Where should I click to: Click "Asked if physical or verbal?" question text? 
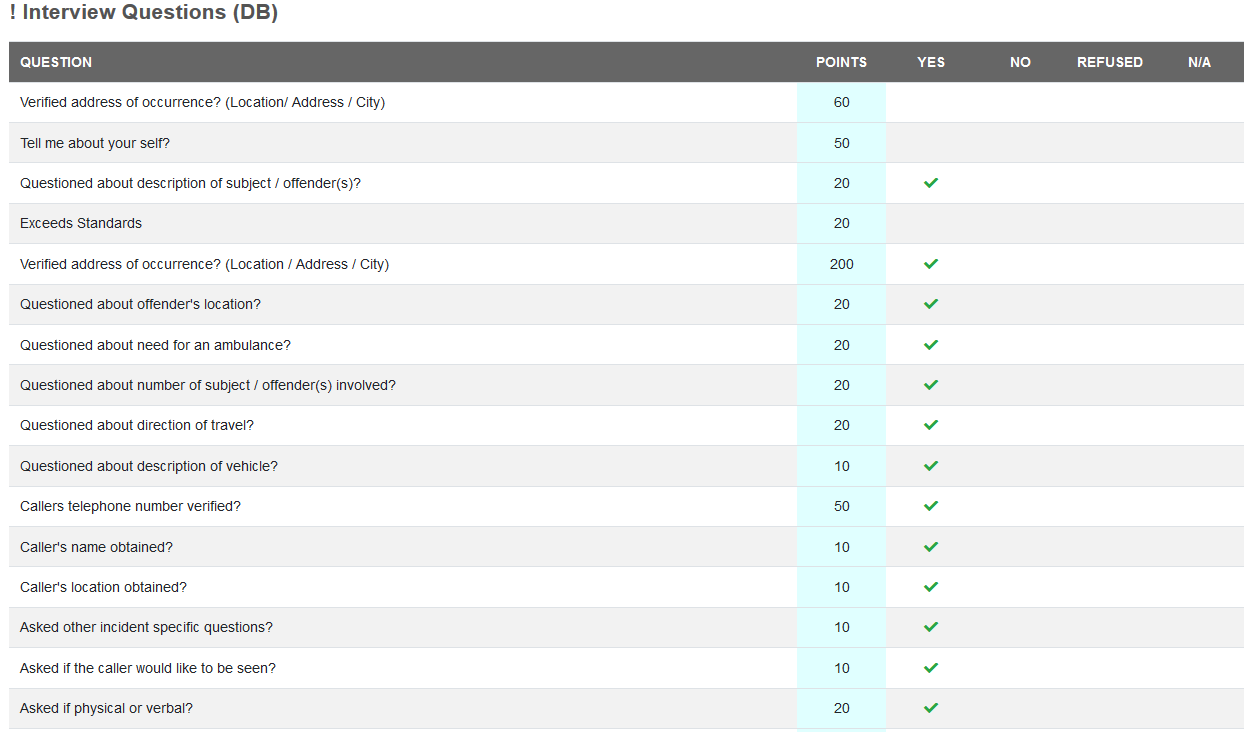tap(106, 708)
